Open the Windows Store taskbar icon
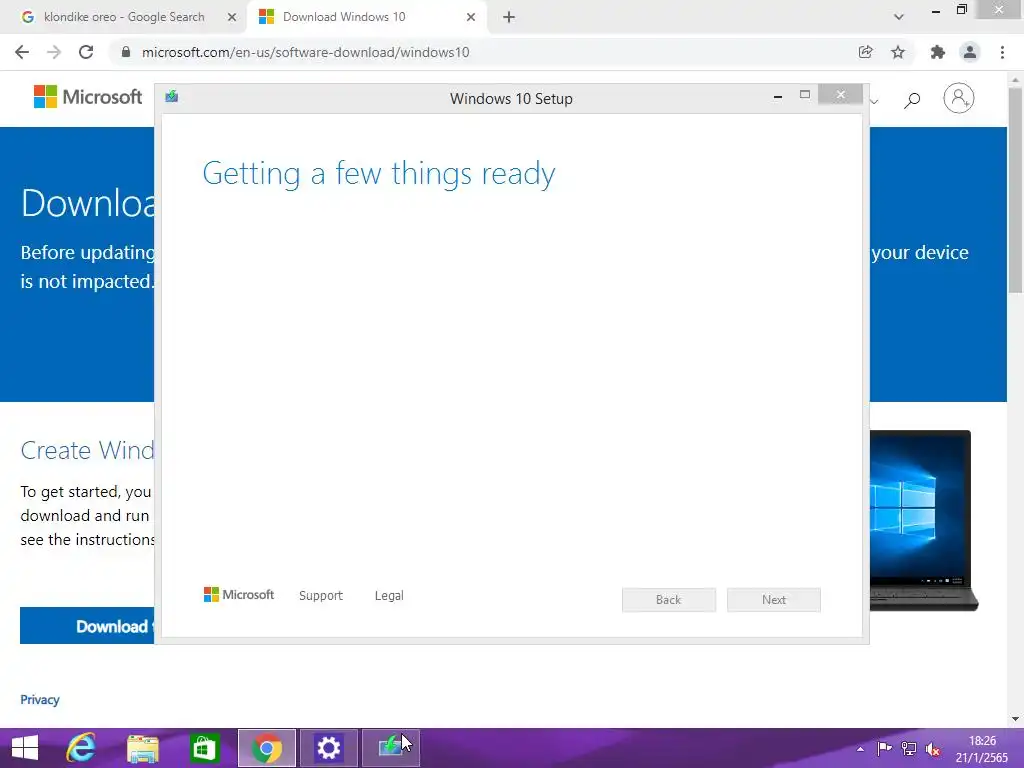 point(204,748)
